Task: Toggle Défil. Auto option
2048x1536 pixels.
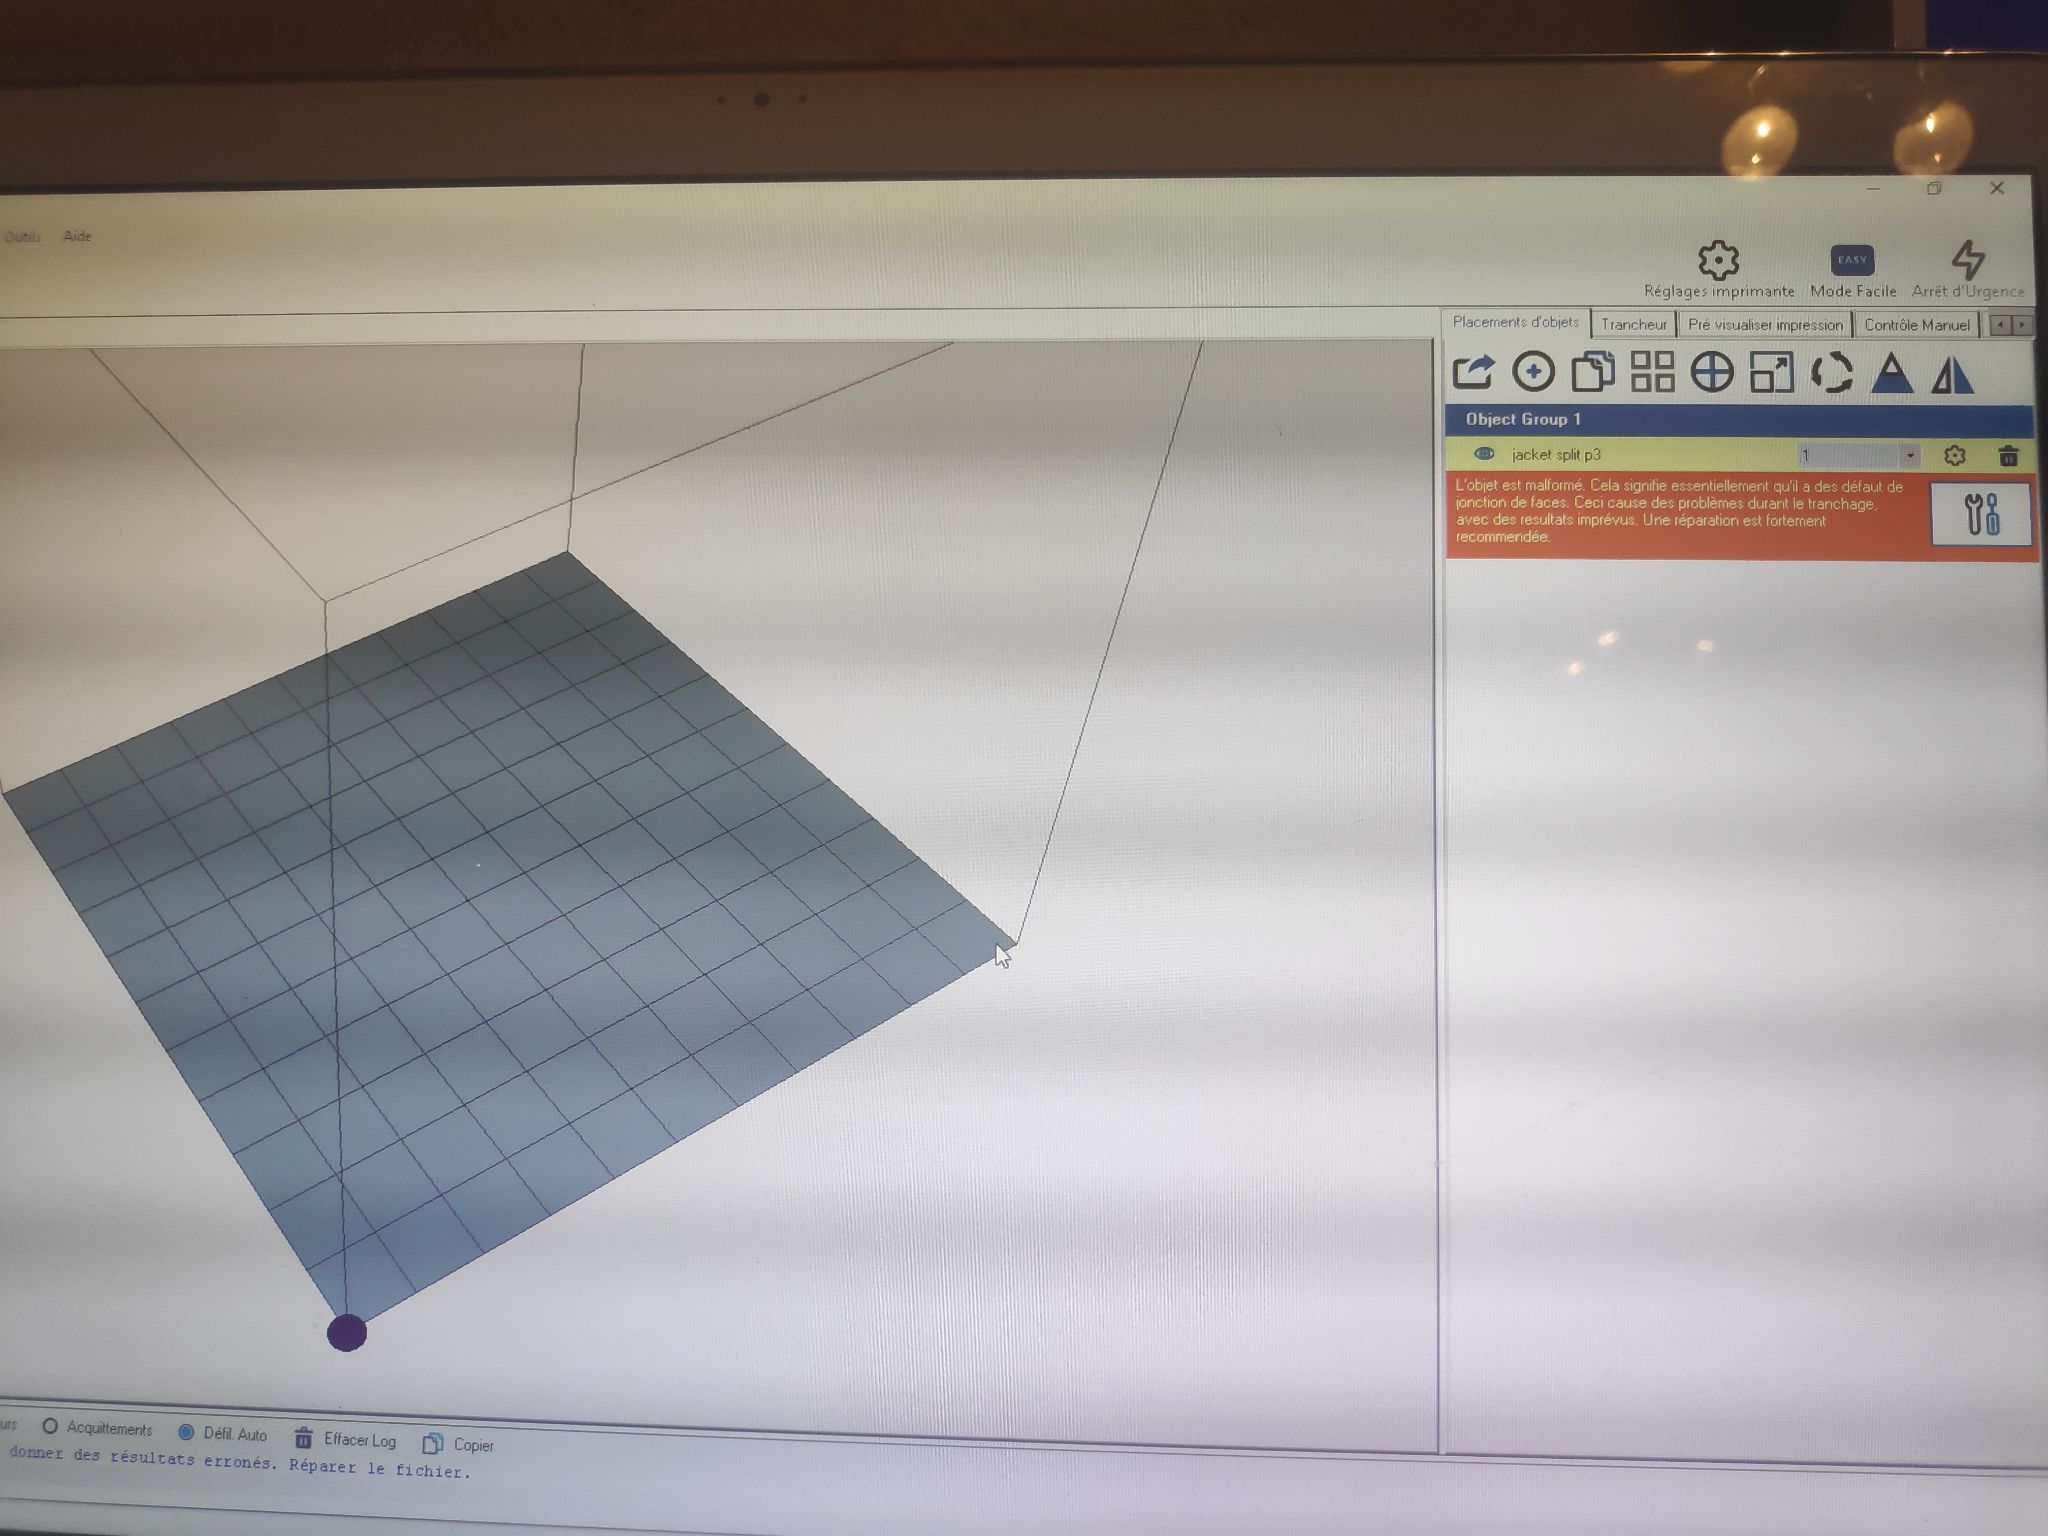Action: coord(222,1433)
